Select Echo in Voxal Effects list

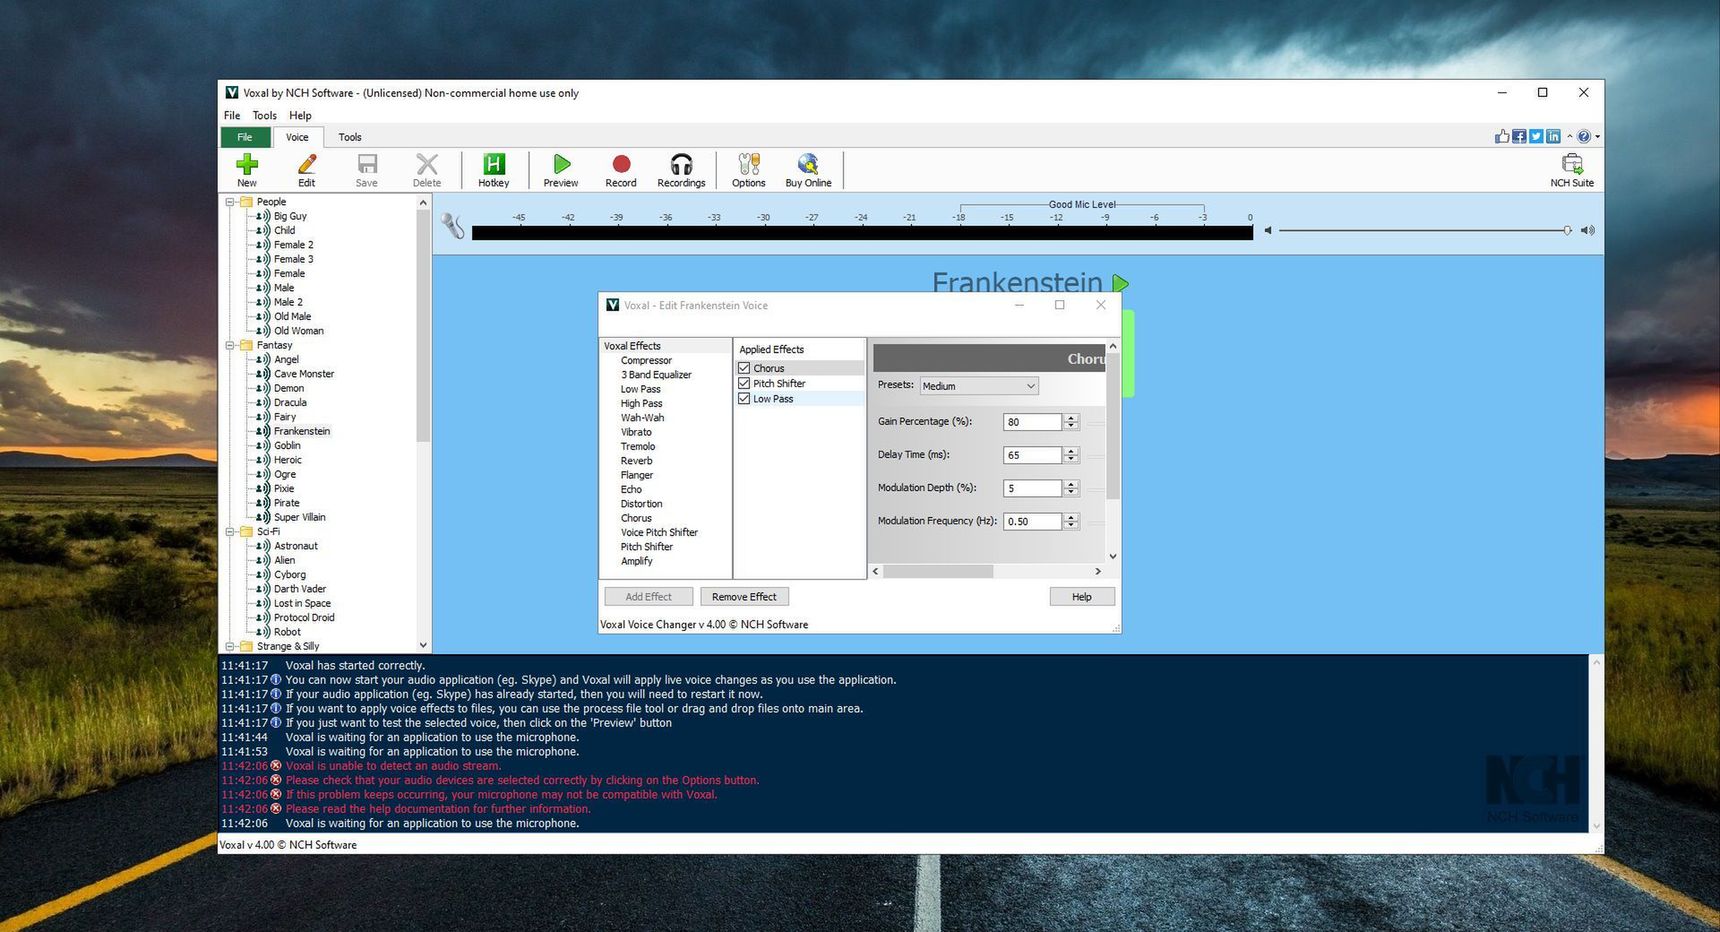click(x=631, y=489)
